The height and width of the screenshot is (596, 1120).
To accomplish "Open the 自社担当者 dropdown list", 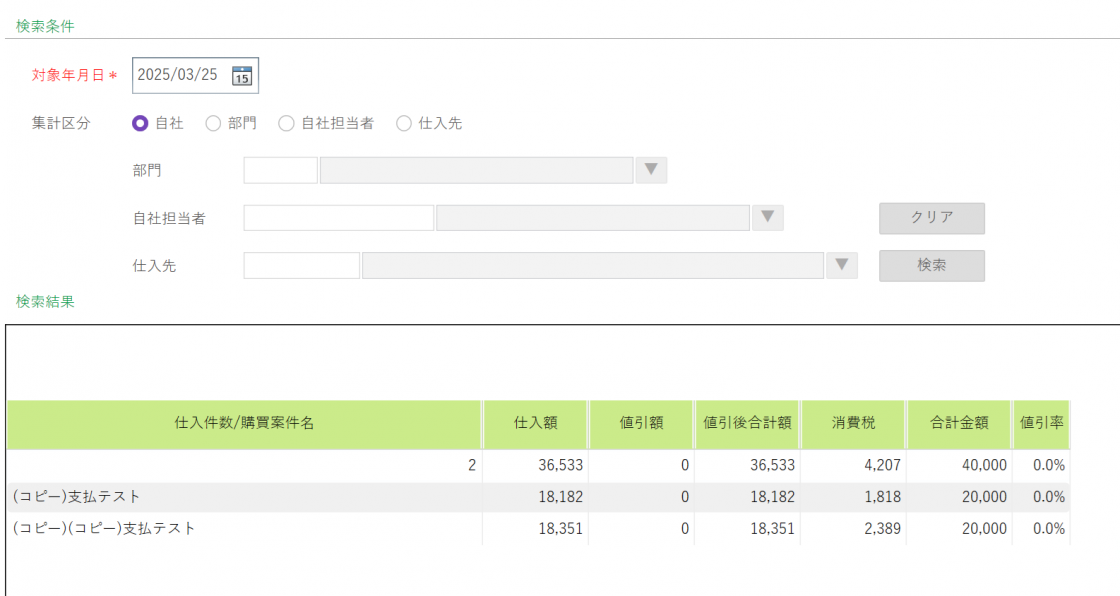I will coord(768,218).
